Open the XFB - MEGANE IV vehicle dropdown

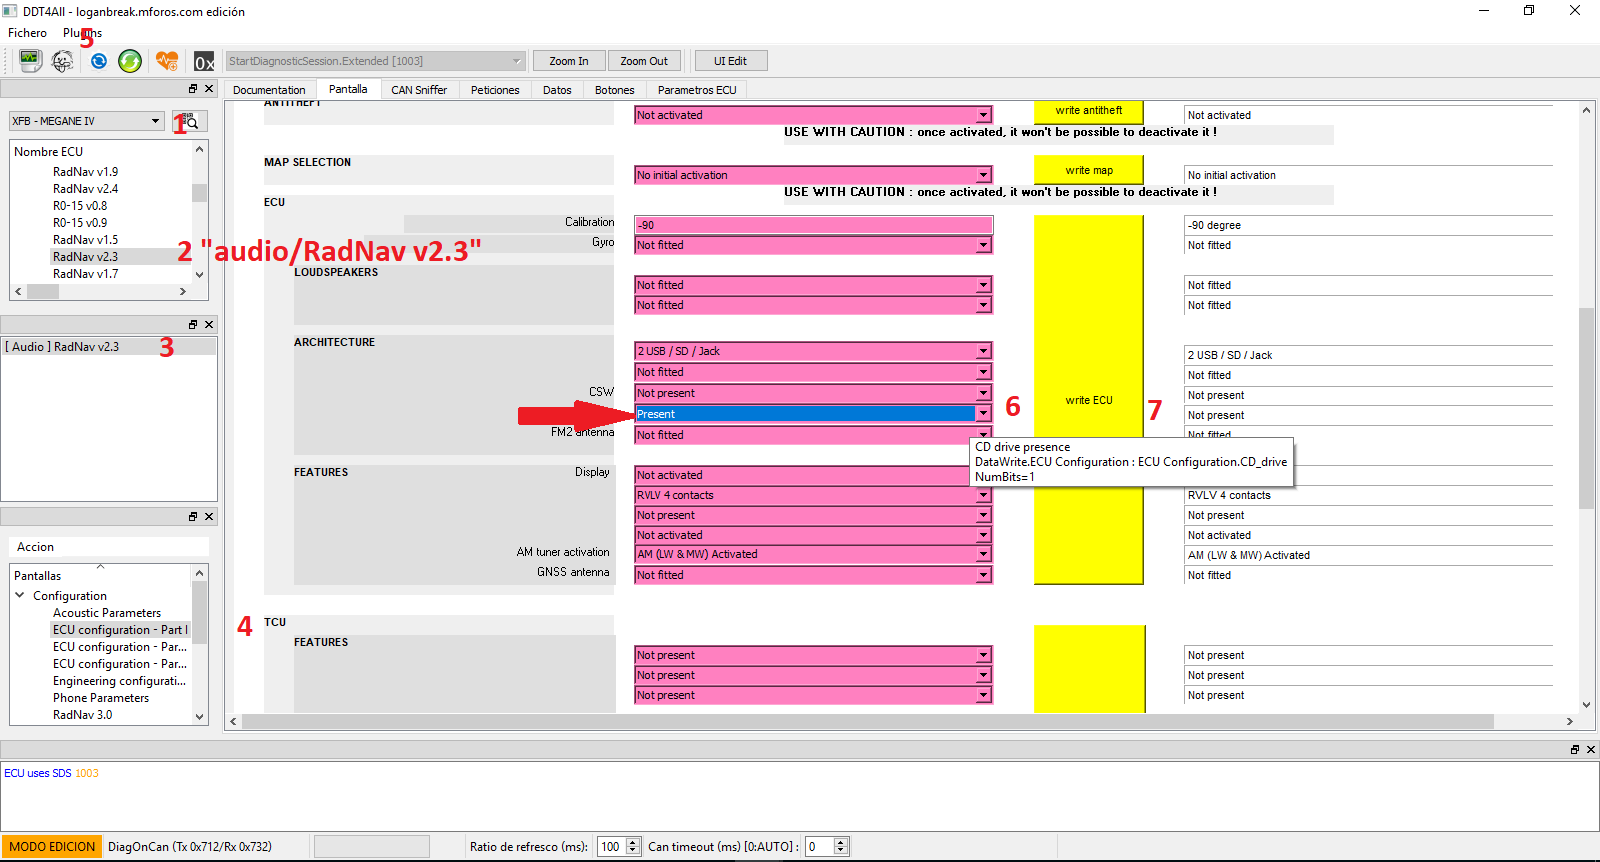coord(86,121)
